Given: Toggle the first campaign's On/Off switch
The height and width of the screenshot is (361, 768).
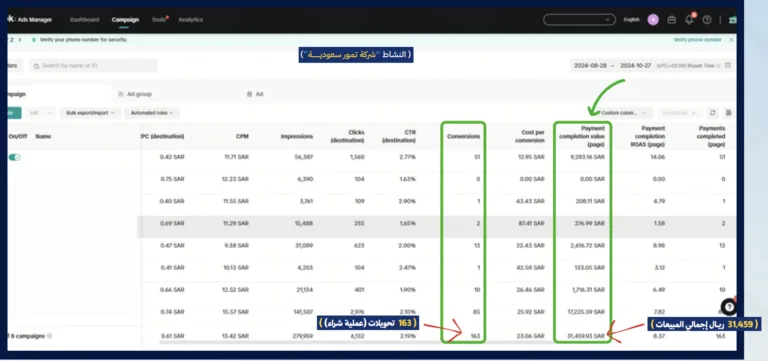Looking at the screenshot, I should tap(15, 157).
